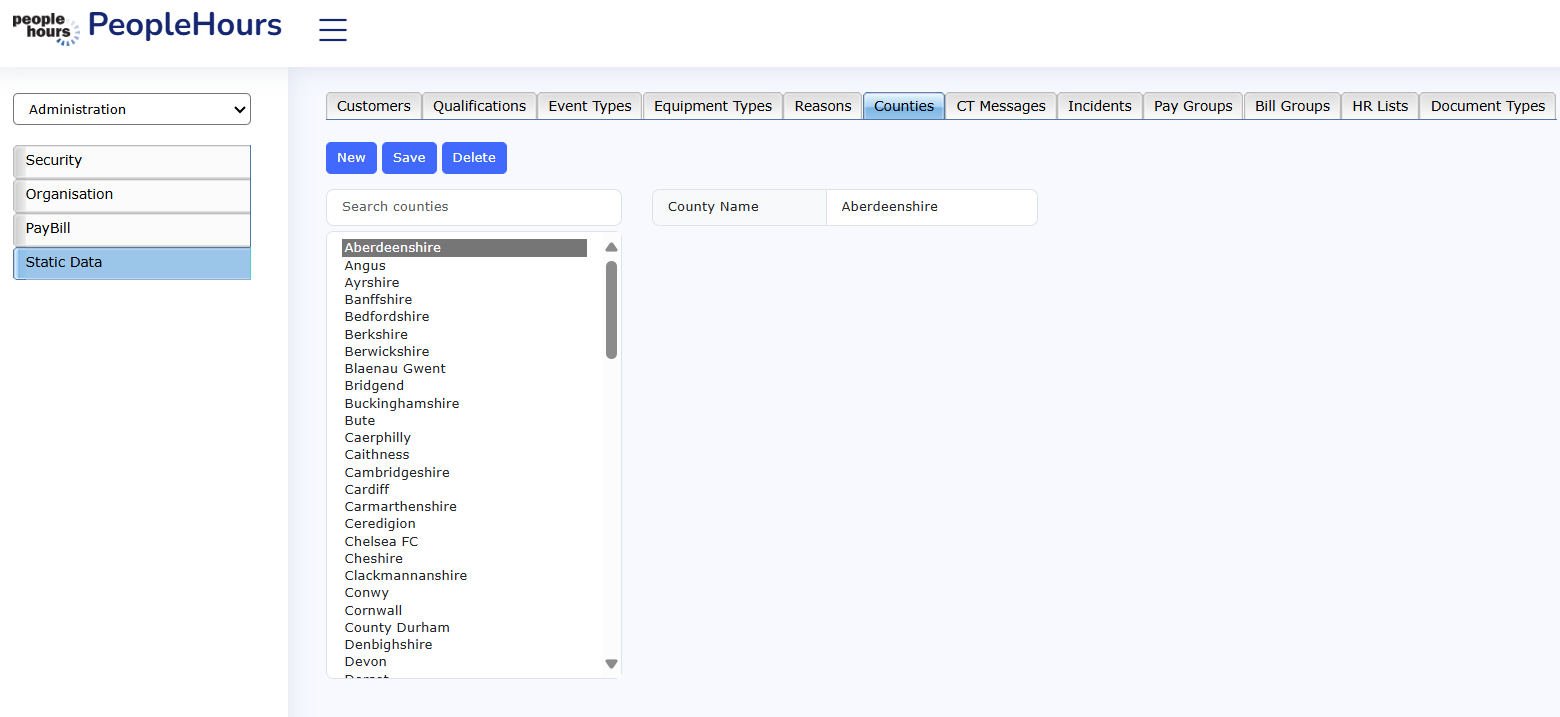
Task: Open the Qualifications tab
Action: (x=479, y=106)
